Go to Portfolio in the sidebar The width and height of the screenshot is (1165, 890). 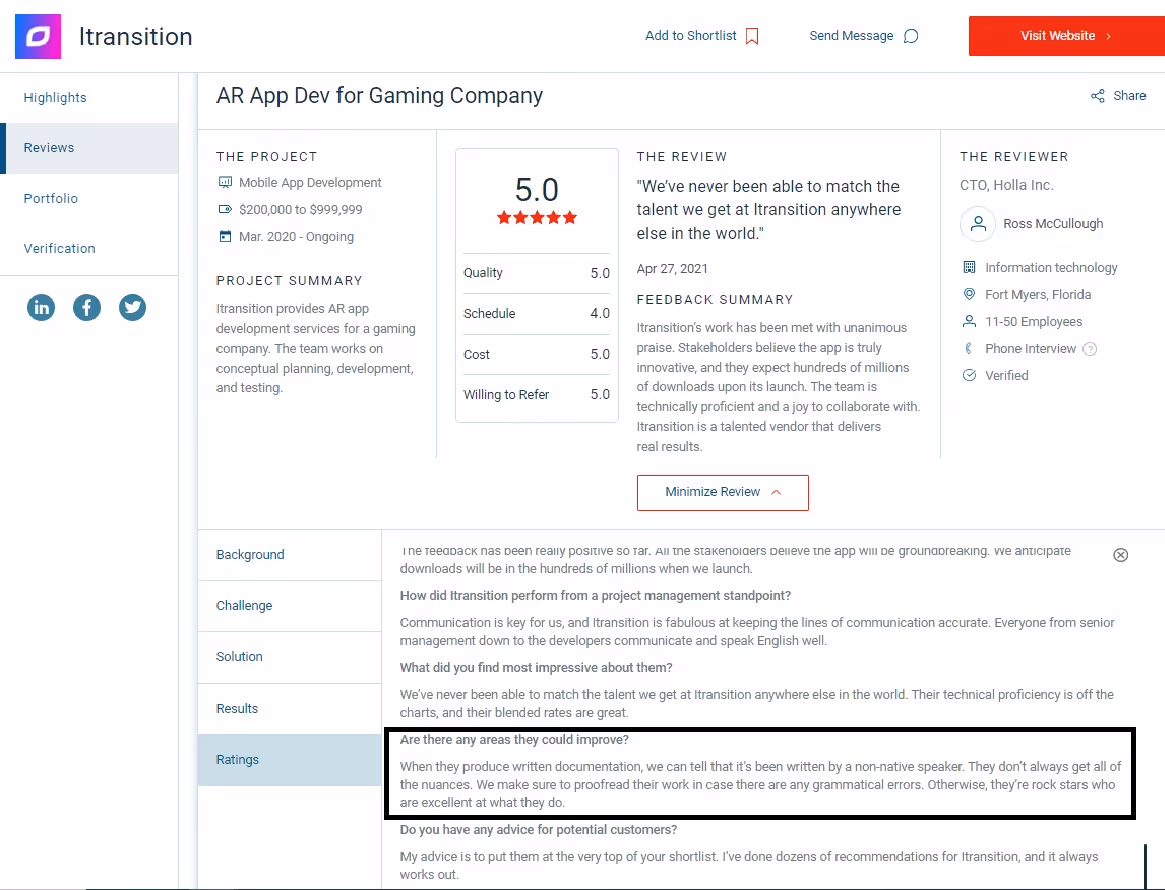(x=89, y=198)
